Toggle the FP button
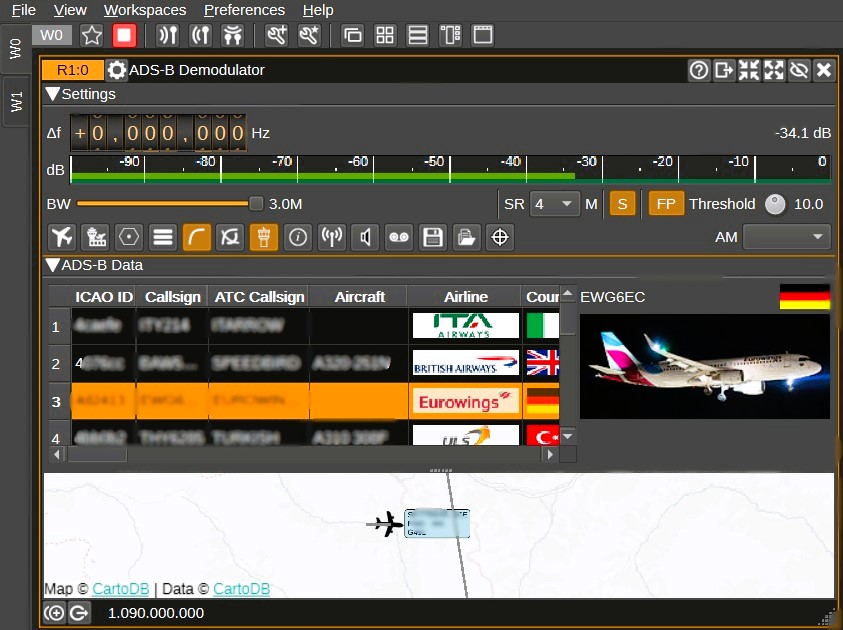 pyautogui.click(x=666, y=204)
